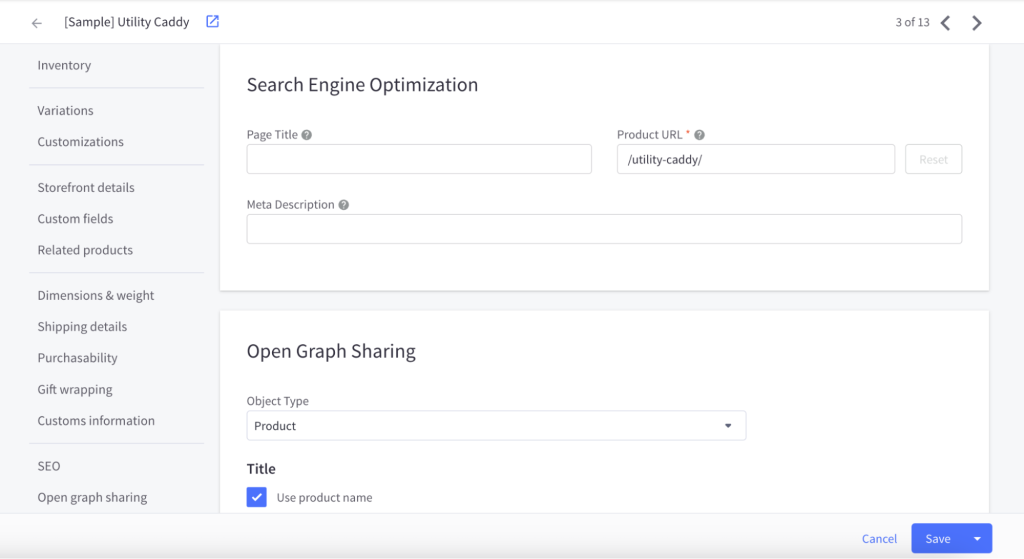Go to next product with right chevron
1024x559 pixels.
tap(977, 23)
